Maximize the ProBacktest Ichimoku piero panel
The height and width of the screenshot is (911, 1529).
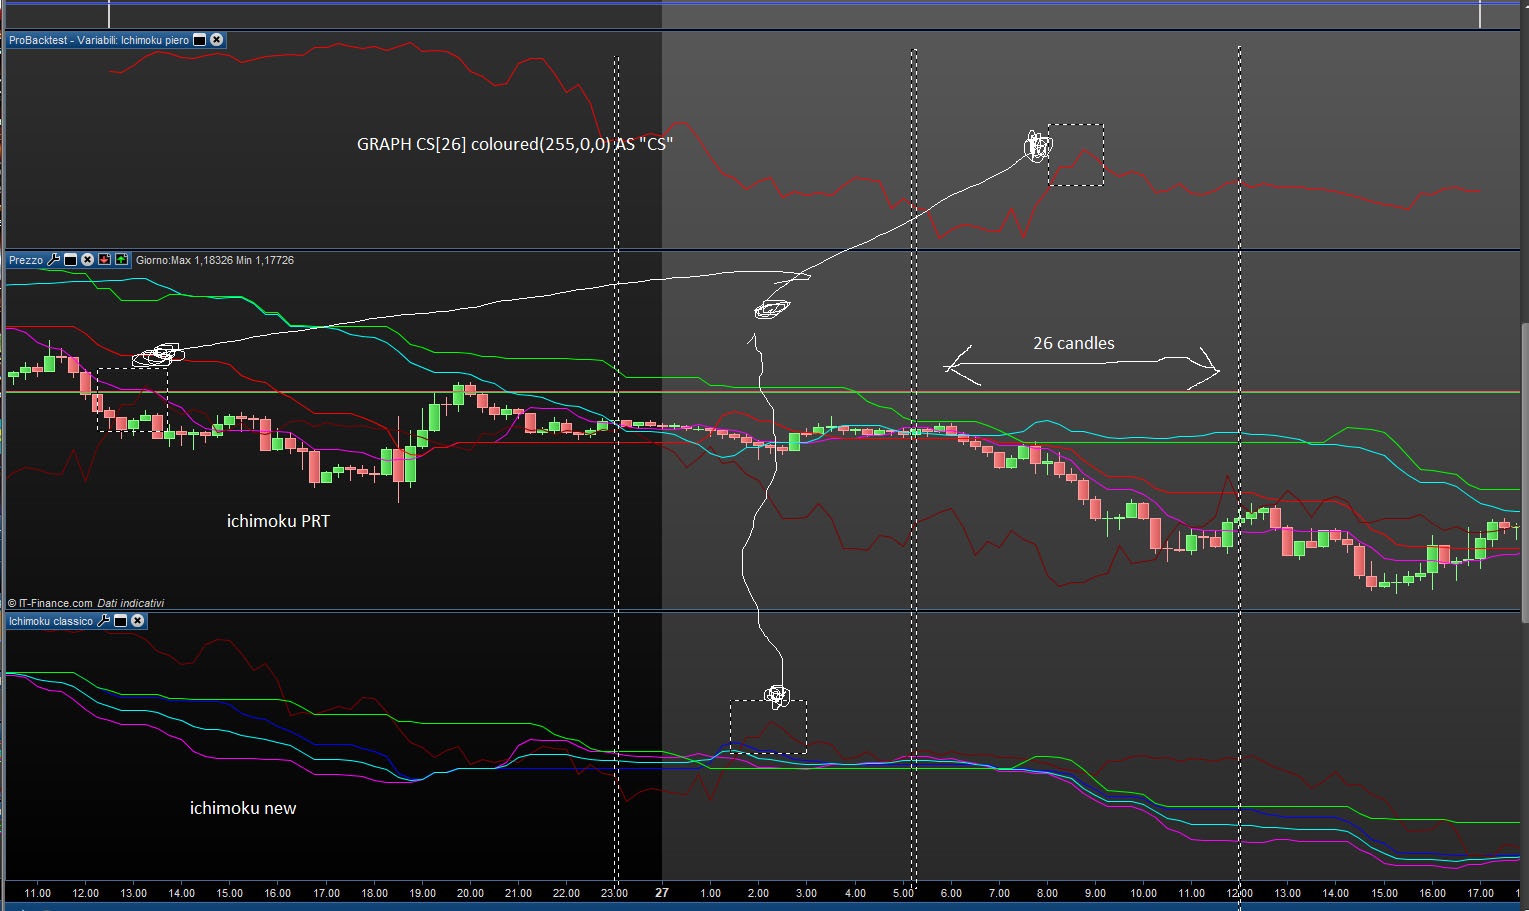coord(199,40)
